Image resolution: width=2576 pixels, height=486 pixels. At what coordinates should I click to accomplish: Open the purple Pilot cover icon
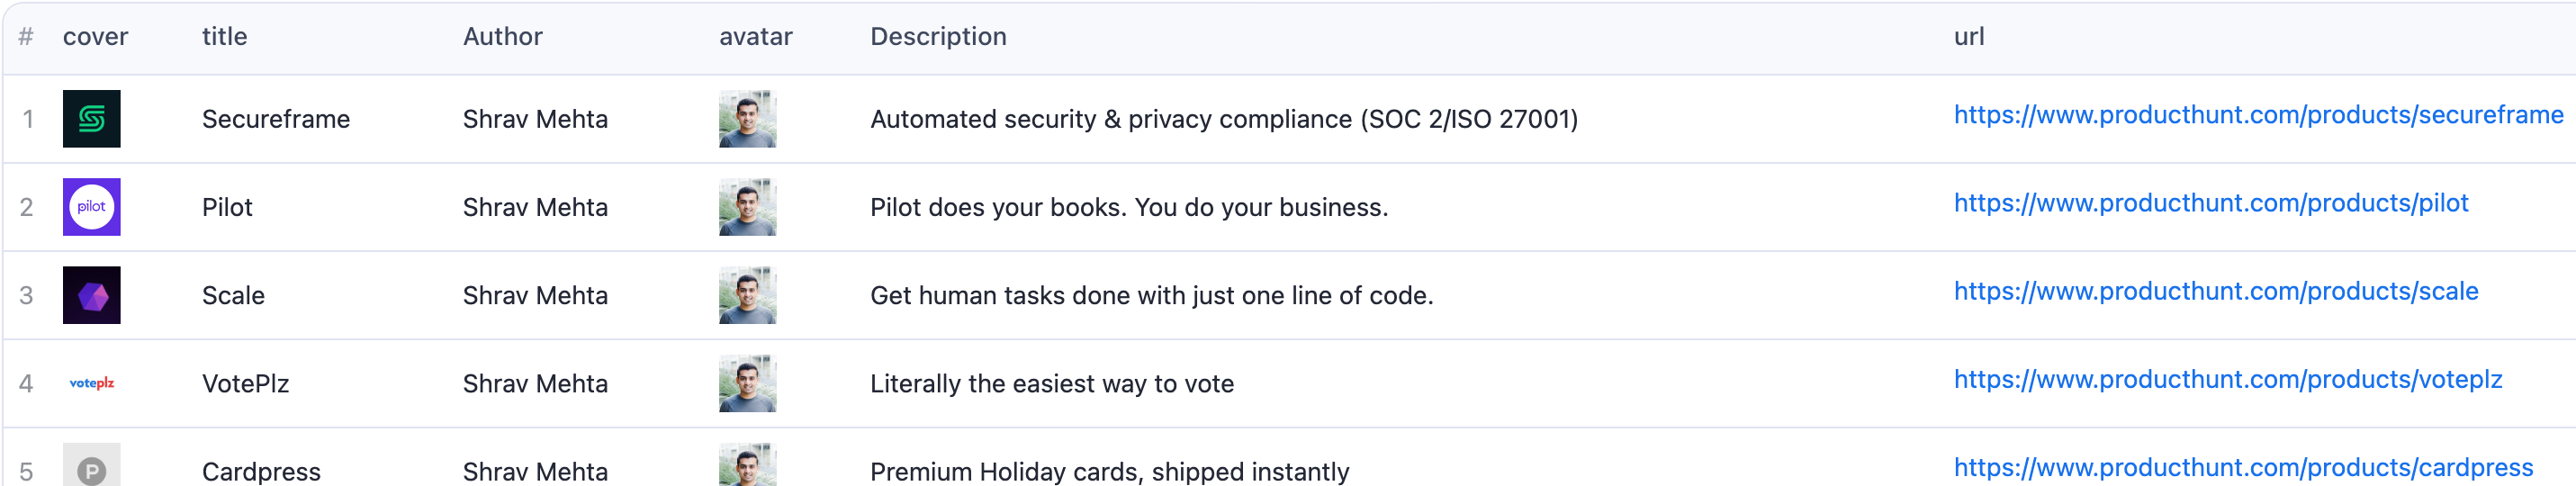click(91, 207)
